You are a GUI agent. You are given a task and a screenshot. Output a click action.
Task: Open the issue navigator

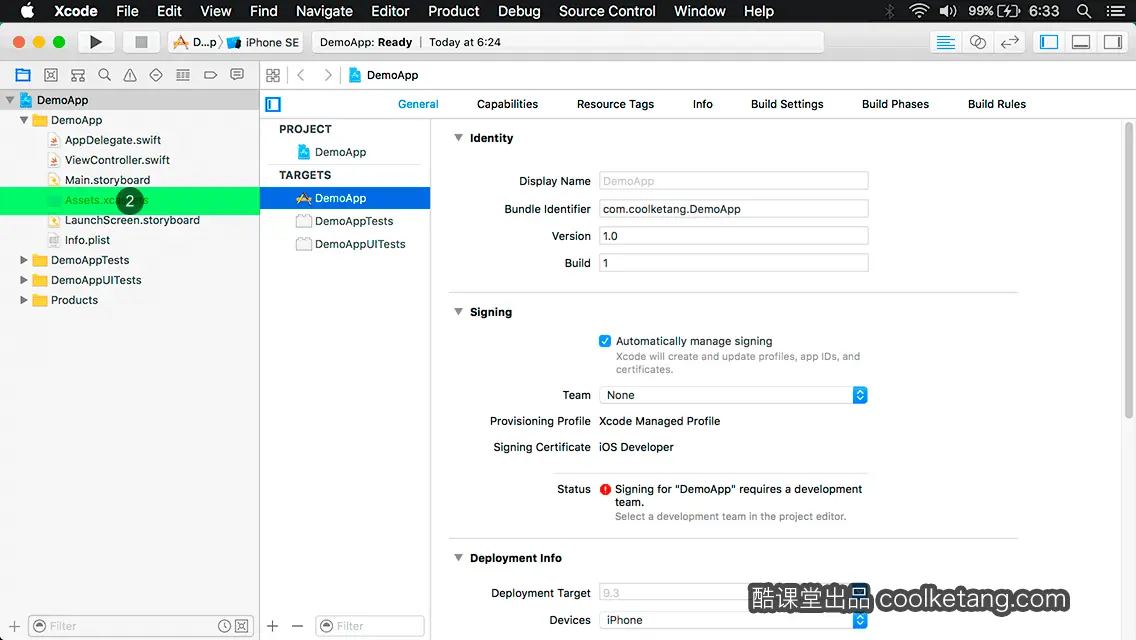click(130, 75)
